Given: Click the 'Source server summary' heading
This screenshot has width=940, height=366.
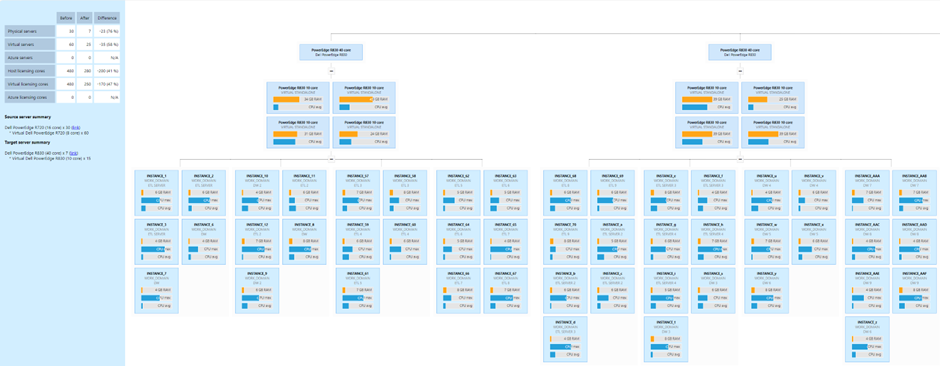Looking at the screenshot, I should 28,117.
